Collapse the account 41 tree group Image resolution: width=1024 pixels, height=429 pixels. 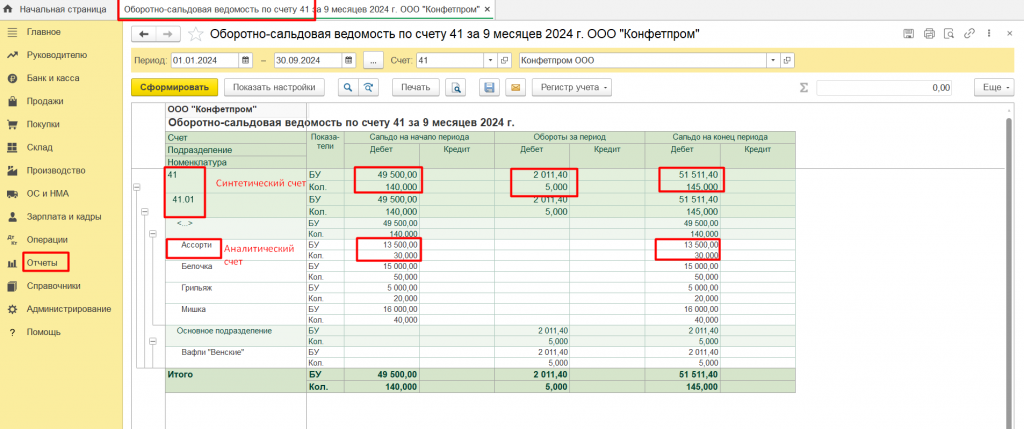coord(138,187)
